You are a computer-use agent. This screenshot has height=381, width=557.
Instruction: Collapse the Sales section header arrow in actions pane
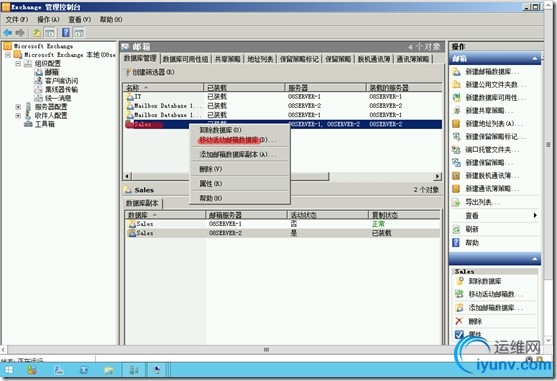pos(535,259)
